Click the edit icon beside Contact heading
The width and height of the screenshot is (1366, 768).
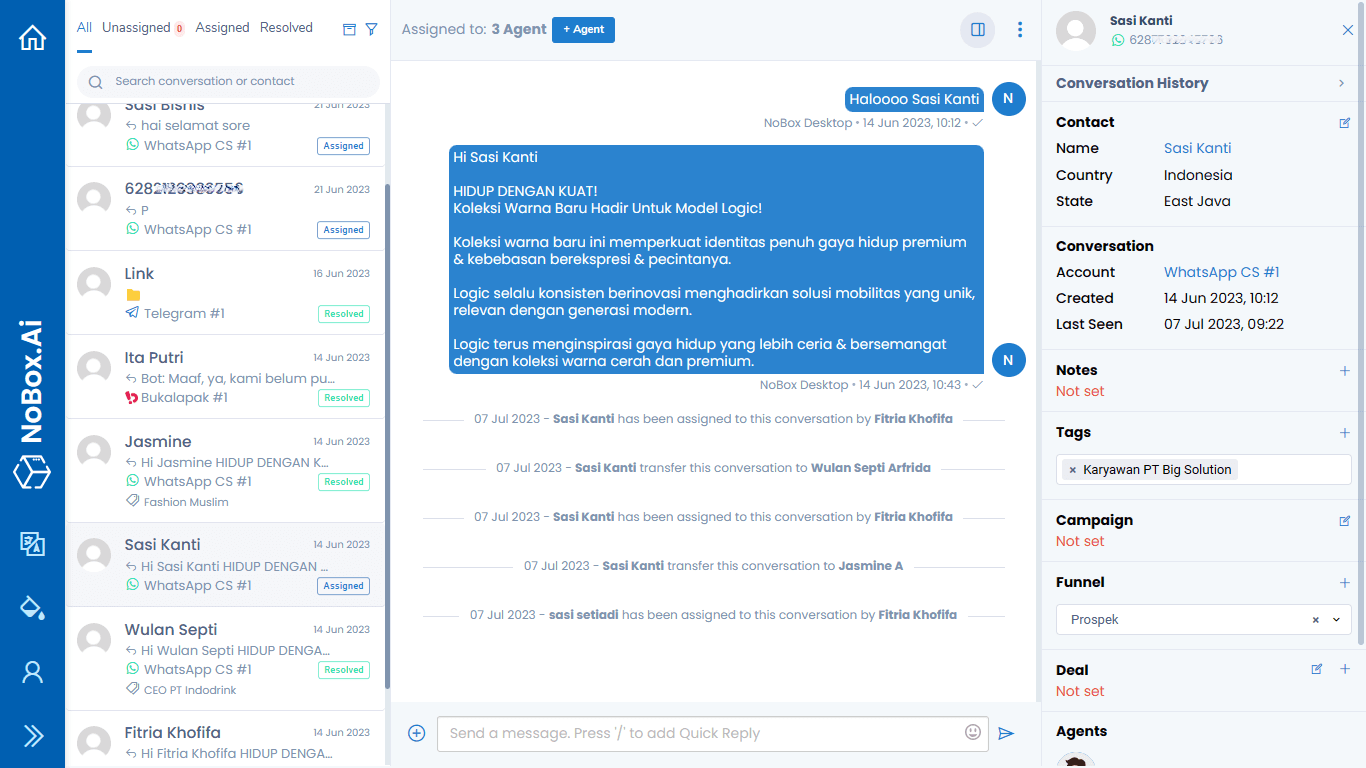pyautogui.click(x=1344, y=122)
